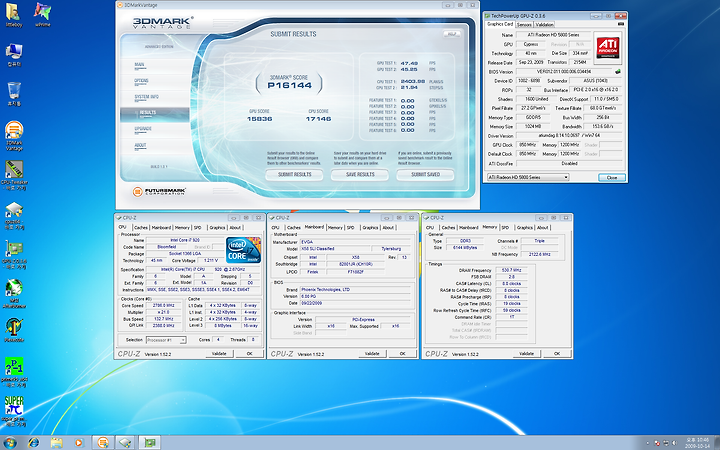Switch to Sensors tab in GPU-Z
720x450 pixels.
(524, 24)
